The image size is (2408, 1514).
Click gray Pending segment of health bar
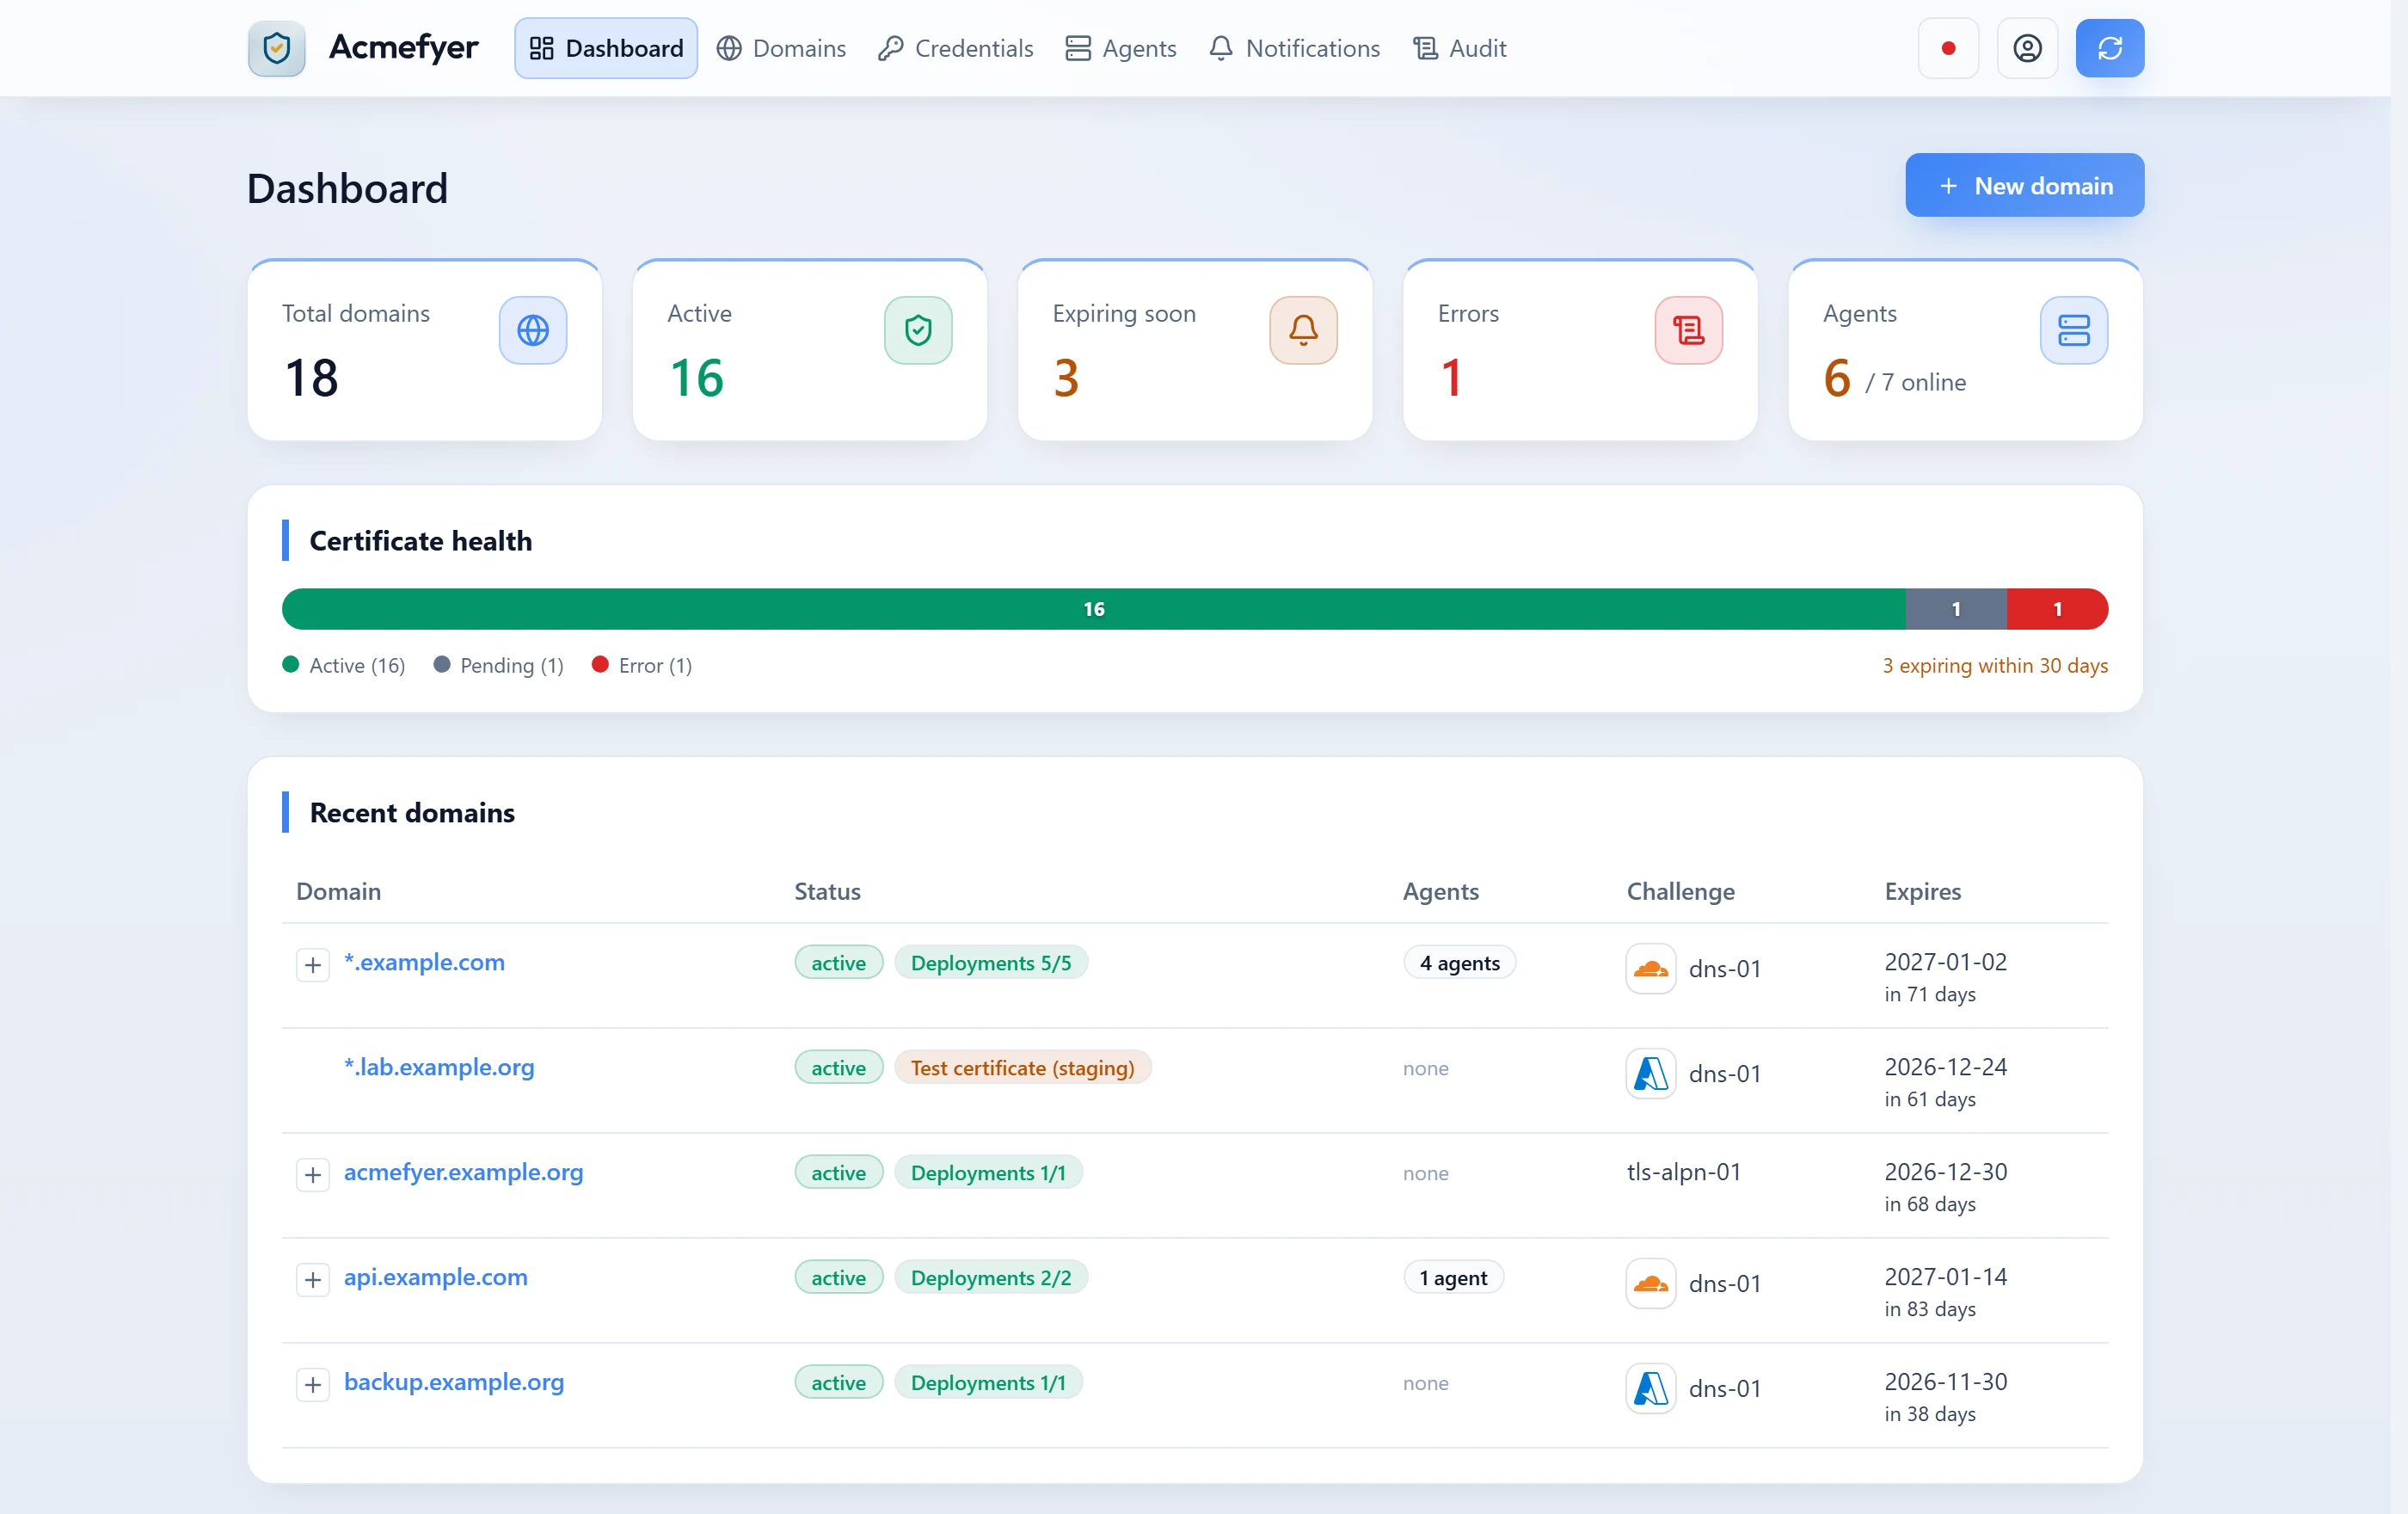(x=1956, y=609)
